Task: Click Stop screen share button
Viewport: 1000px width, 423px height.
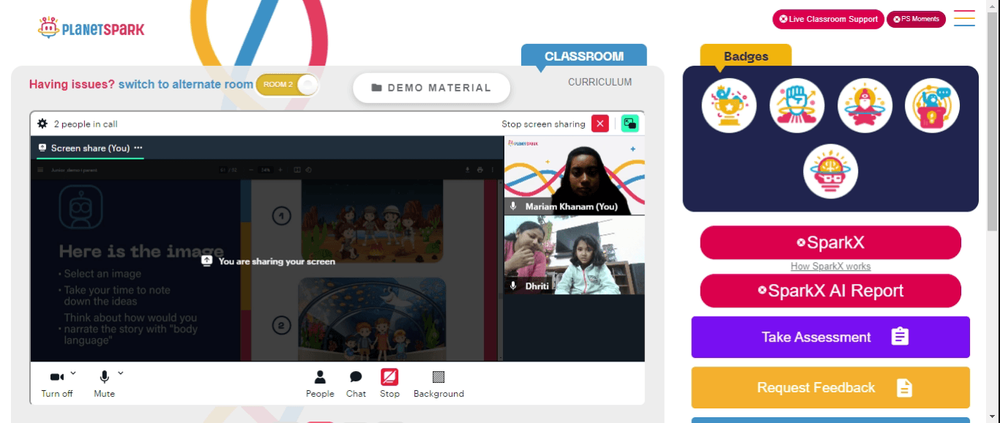Action: click(390, 384)
